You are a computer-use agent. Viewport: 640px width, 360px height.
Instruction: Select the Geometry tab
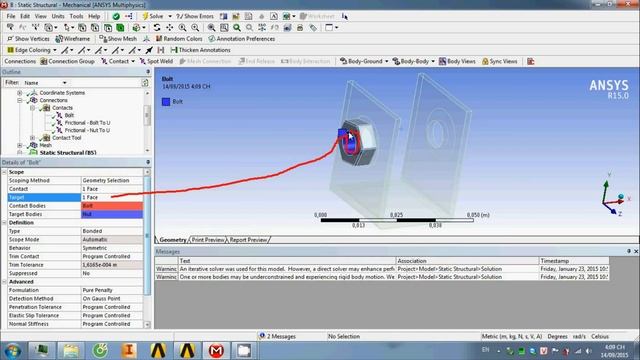click(x=173, y=240)
